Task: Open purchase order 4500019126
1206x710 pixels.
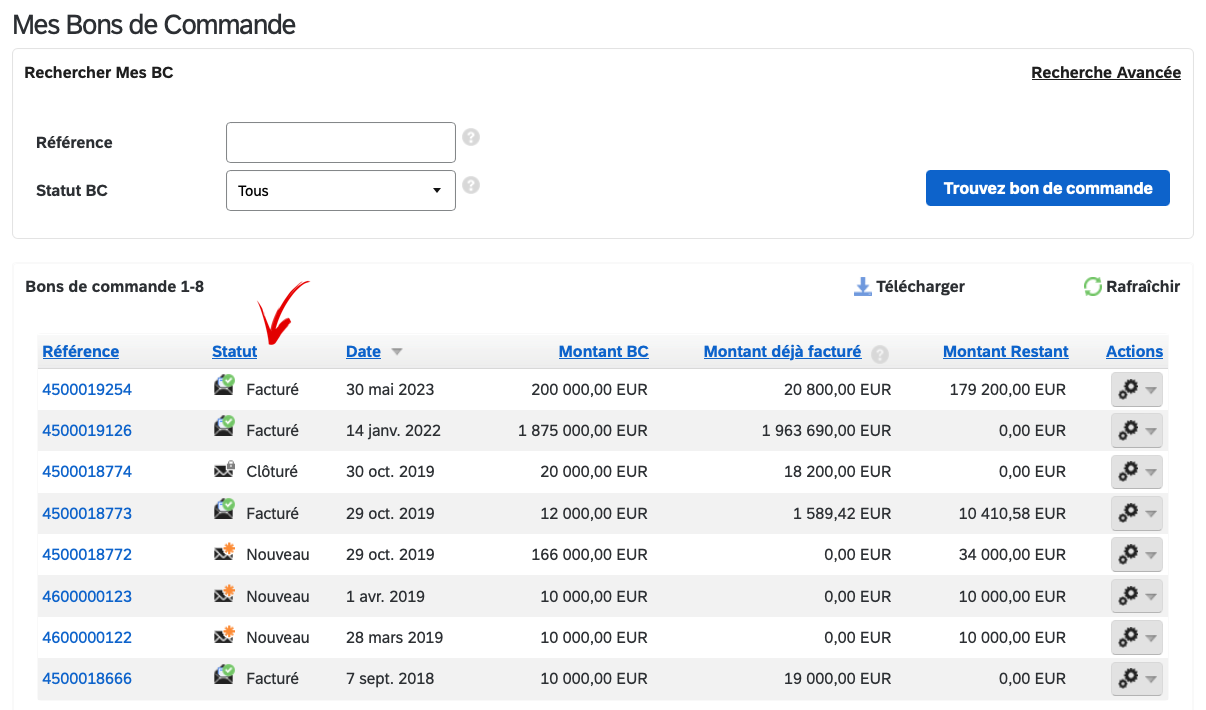Action: pyautogui.click(x=87, y=430)
